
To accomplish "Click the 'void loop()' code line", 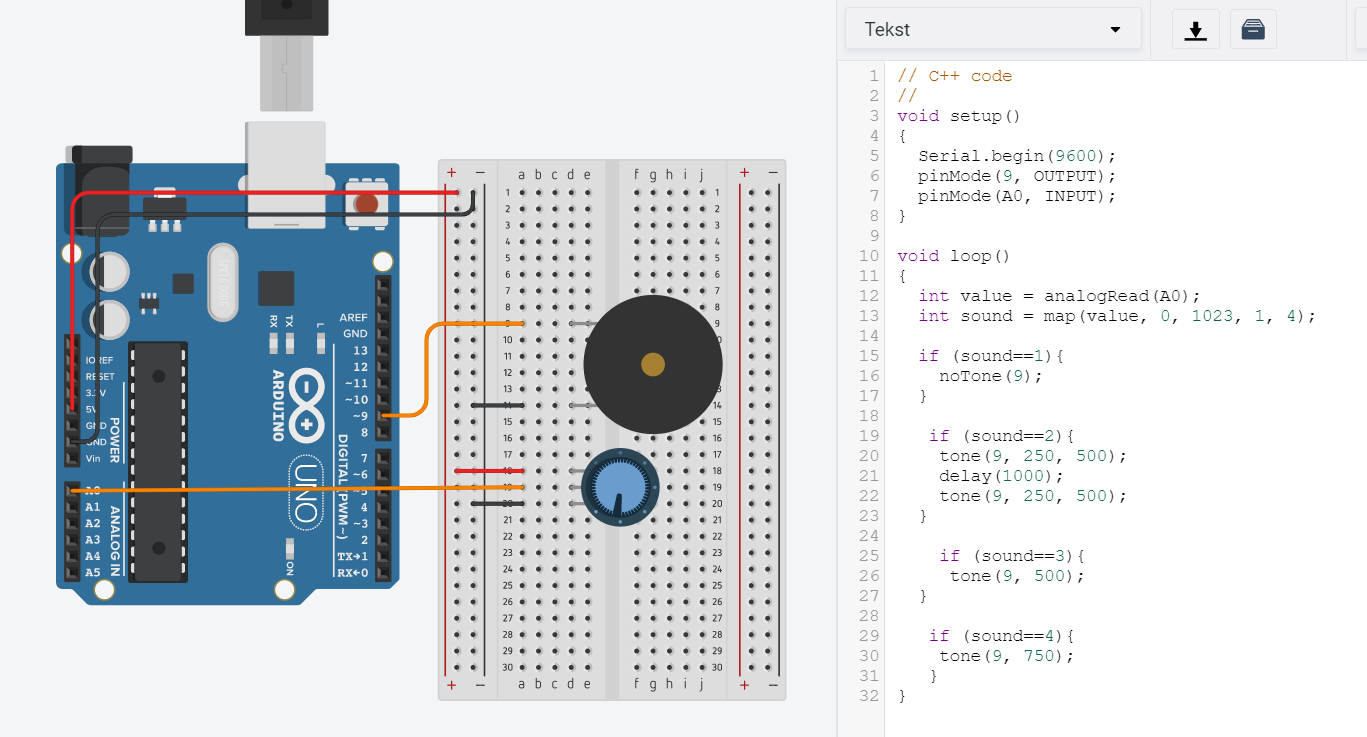I will click(x=954, y=256).
